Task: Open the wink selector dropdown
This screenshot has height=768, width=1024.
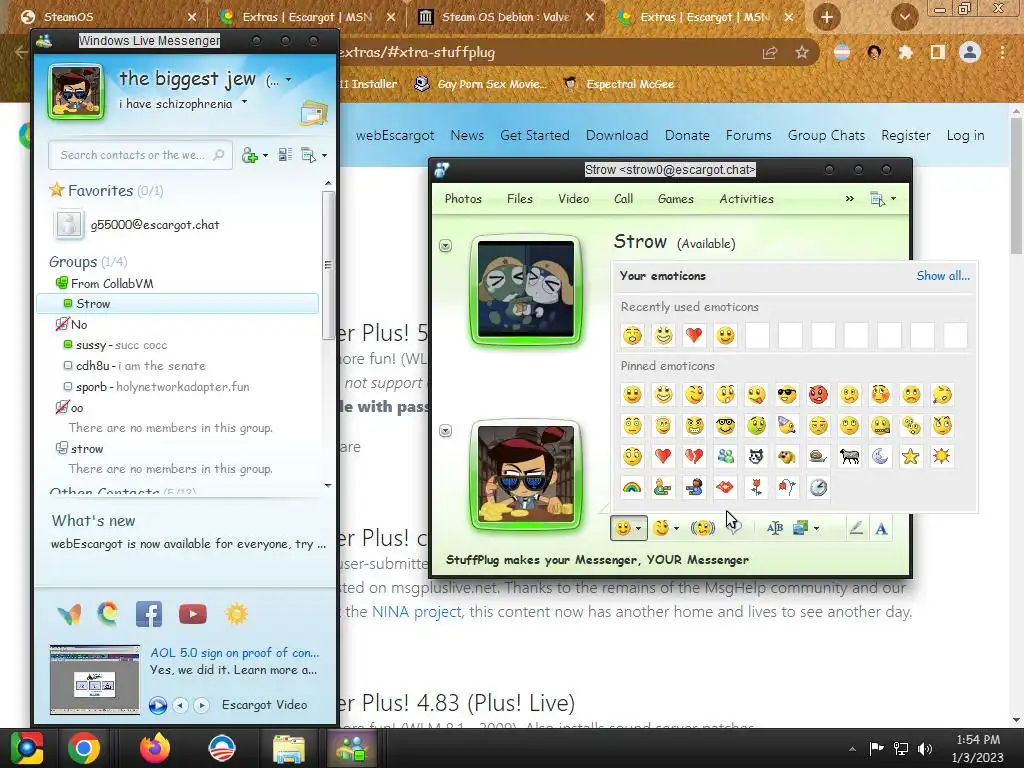Action: pyautogui.click(x=677, y=528)
